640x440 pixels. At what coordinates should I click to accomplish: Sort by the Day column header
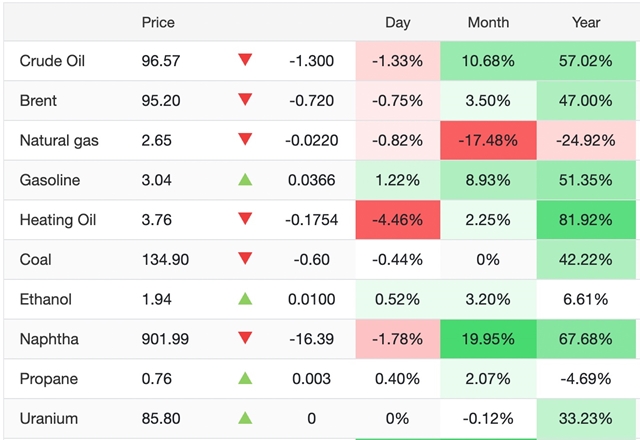pos(397,22)
